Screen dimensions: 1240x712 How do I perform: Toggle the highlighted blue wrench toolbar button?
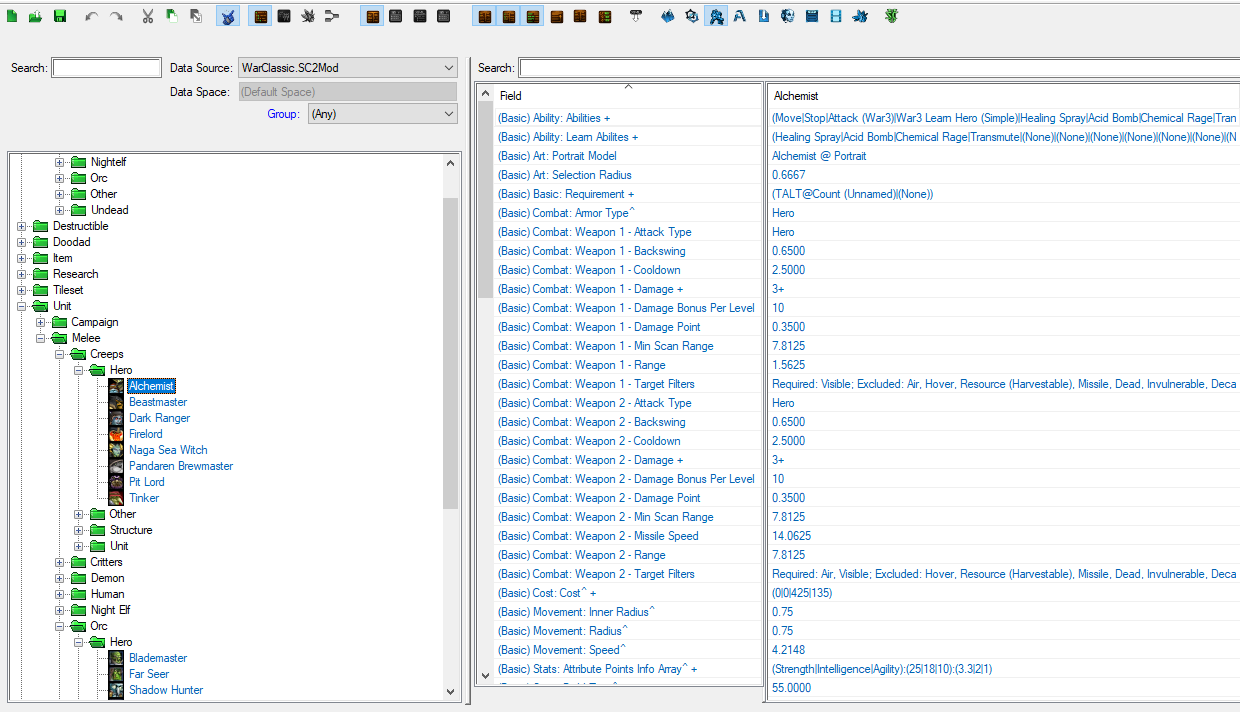click(x=227, y=17)
